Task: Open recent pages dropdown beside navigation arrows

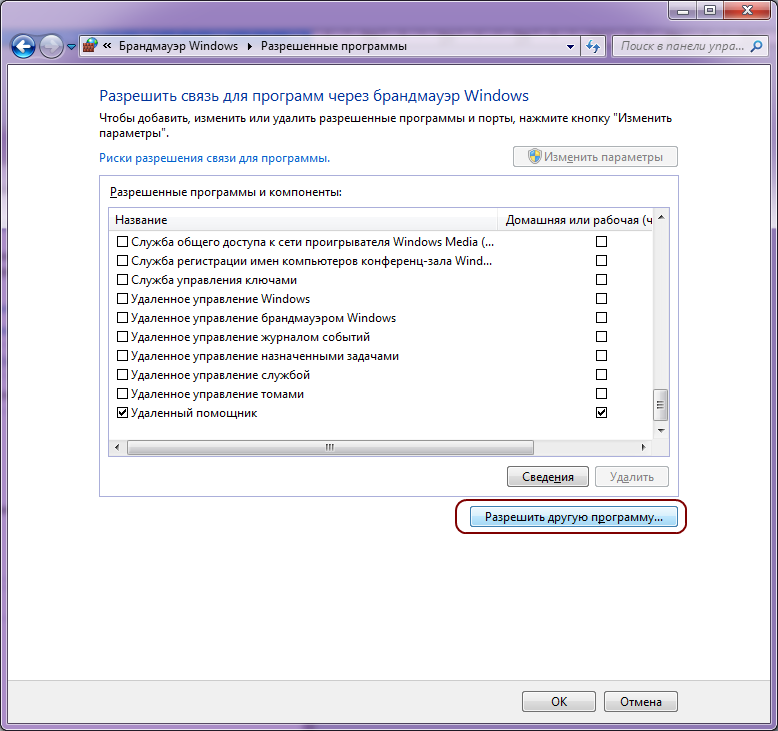Action: 71,47
